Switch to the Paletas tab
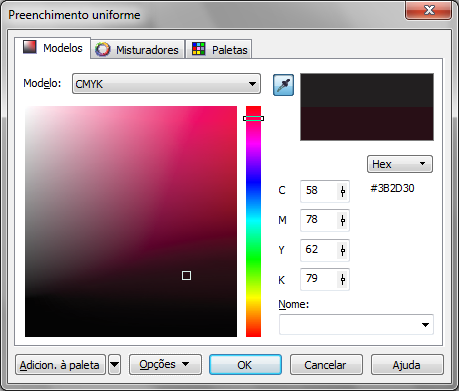 pyautogui.click(x=219, y=50)
